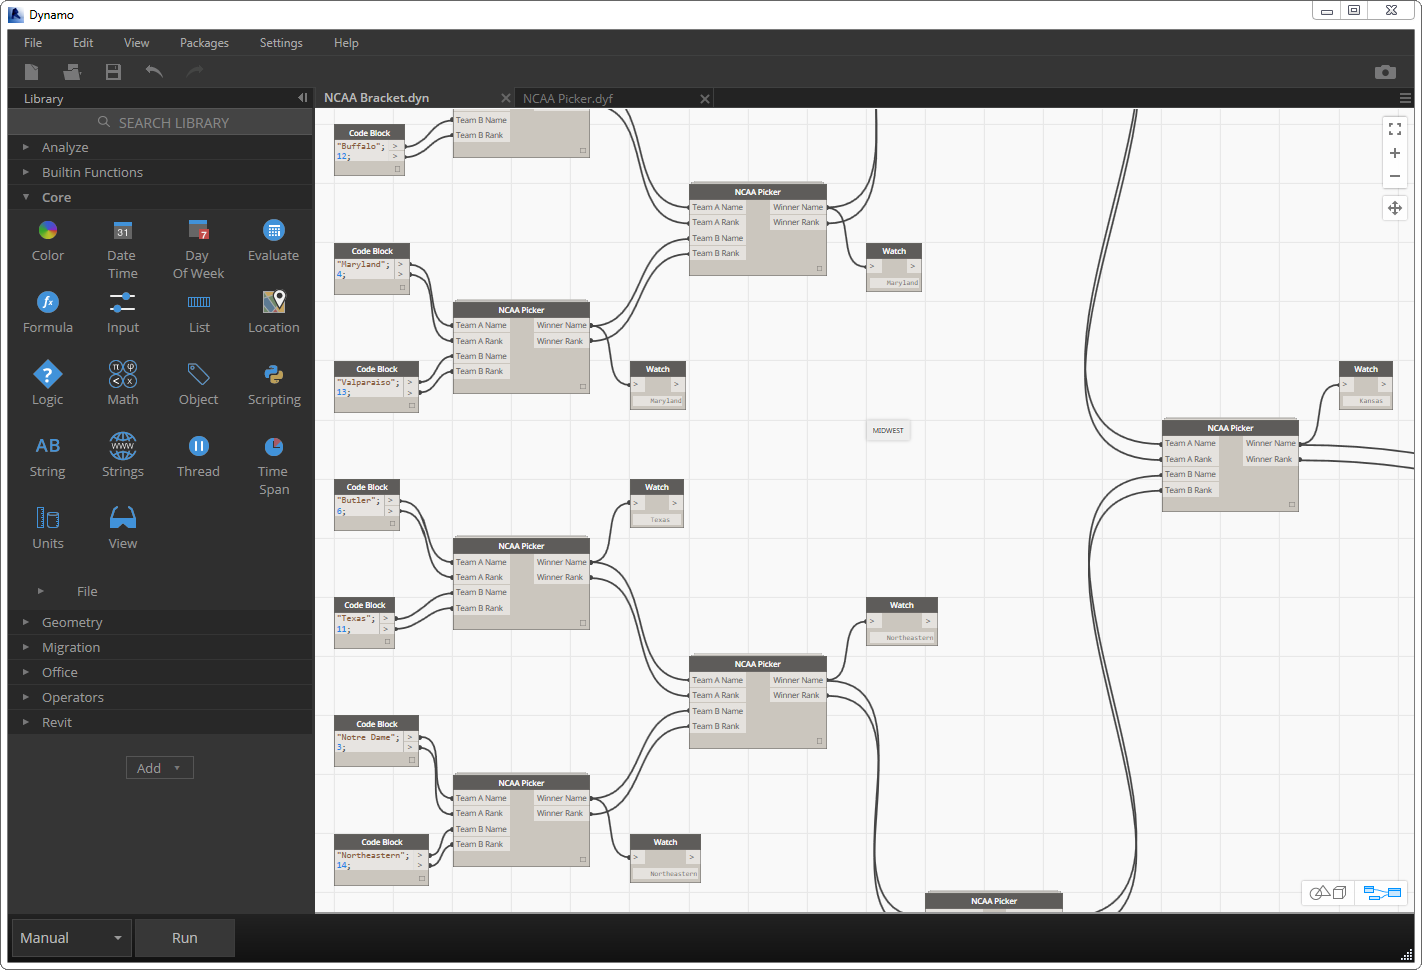
Task: Close the NCAA Picker.dyf tab
Action: (705, 98)
